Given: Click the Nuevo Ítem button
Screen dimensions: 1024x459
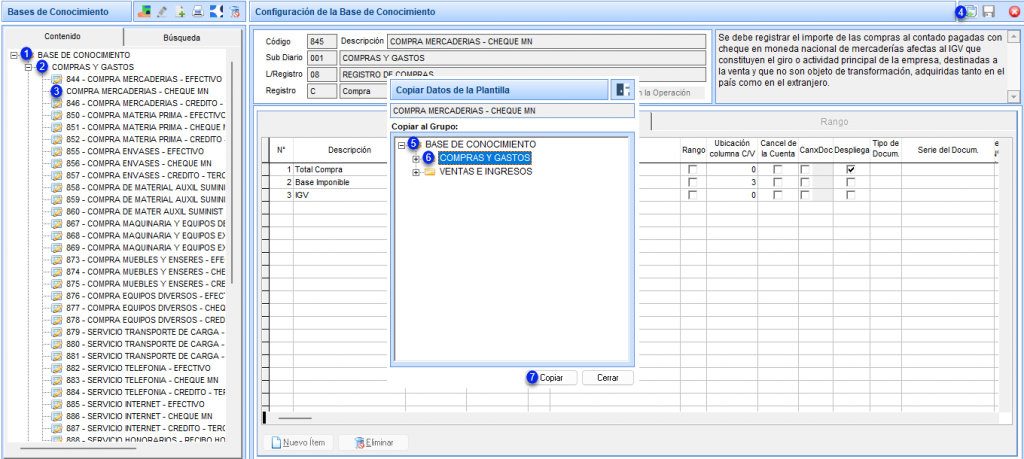Looking at the screenshot, I should click(298, 442).
